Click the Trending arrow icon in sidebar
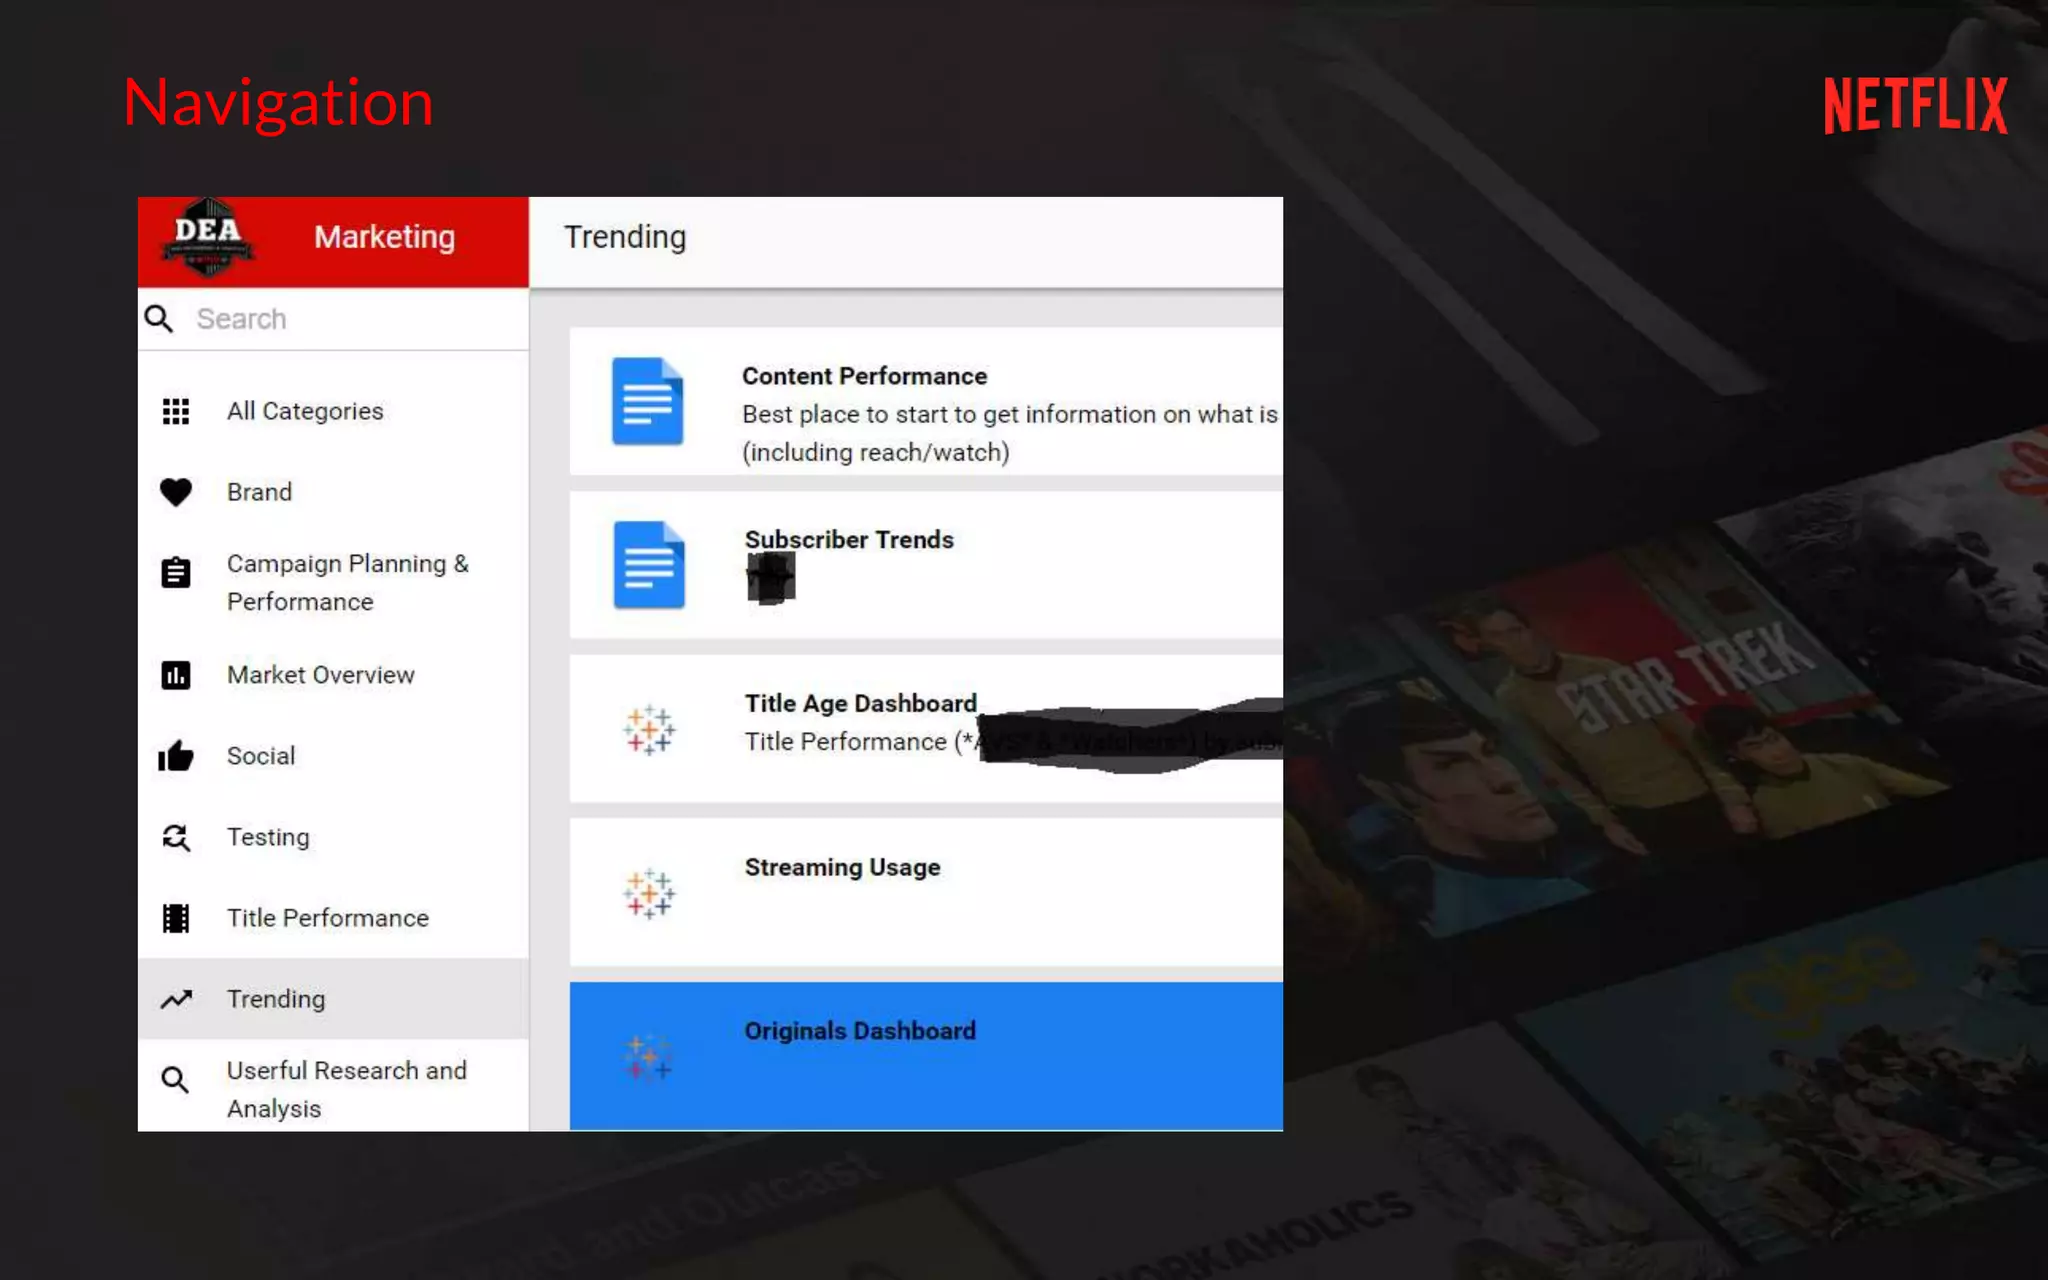This screenshot has width=2048, height=1280. pyautogui.click(x=176, y=999)
